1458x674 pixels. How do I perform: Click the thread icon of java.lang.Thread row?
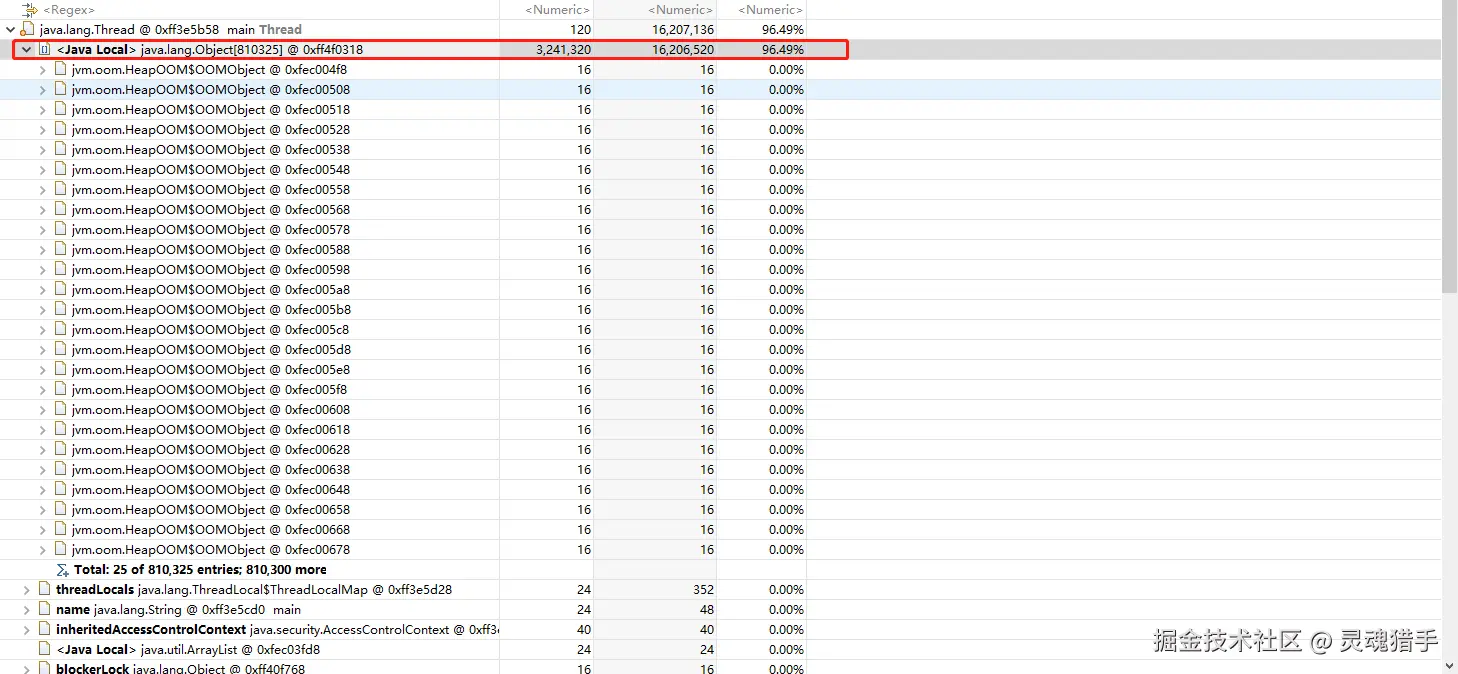[27, 30]
